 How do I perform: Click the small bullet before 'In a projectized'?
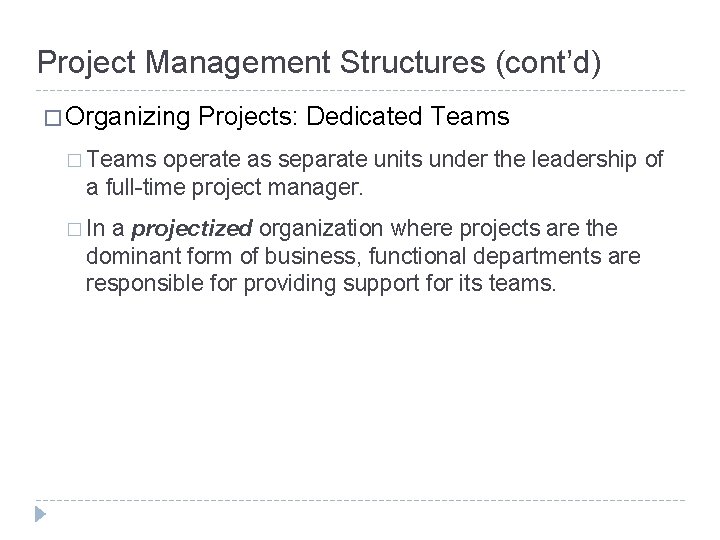point(74,229)
